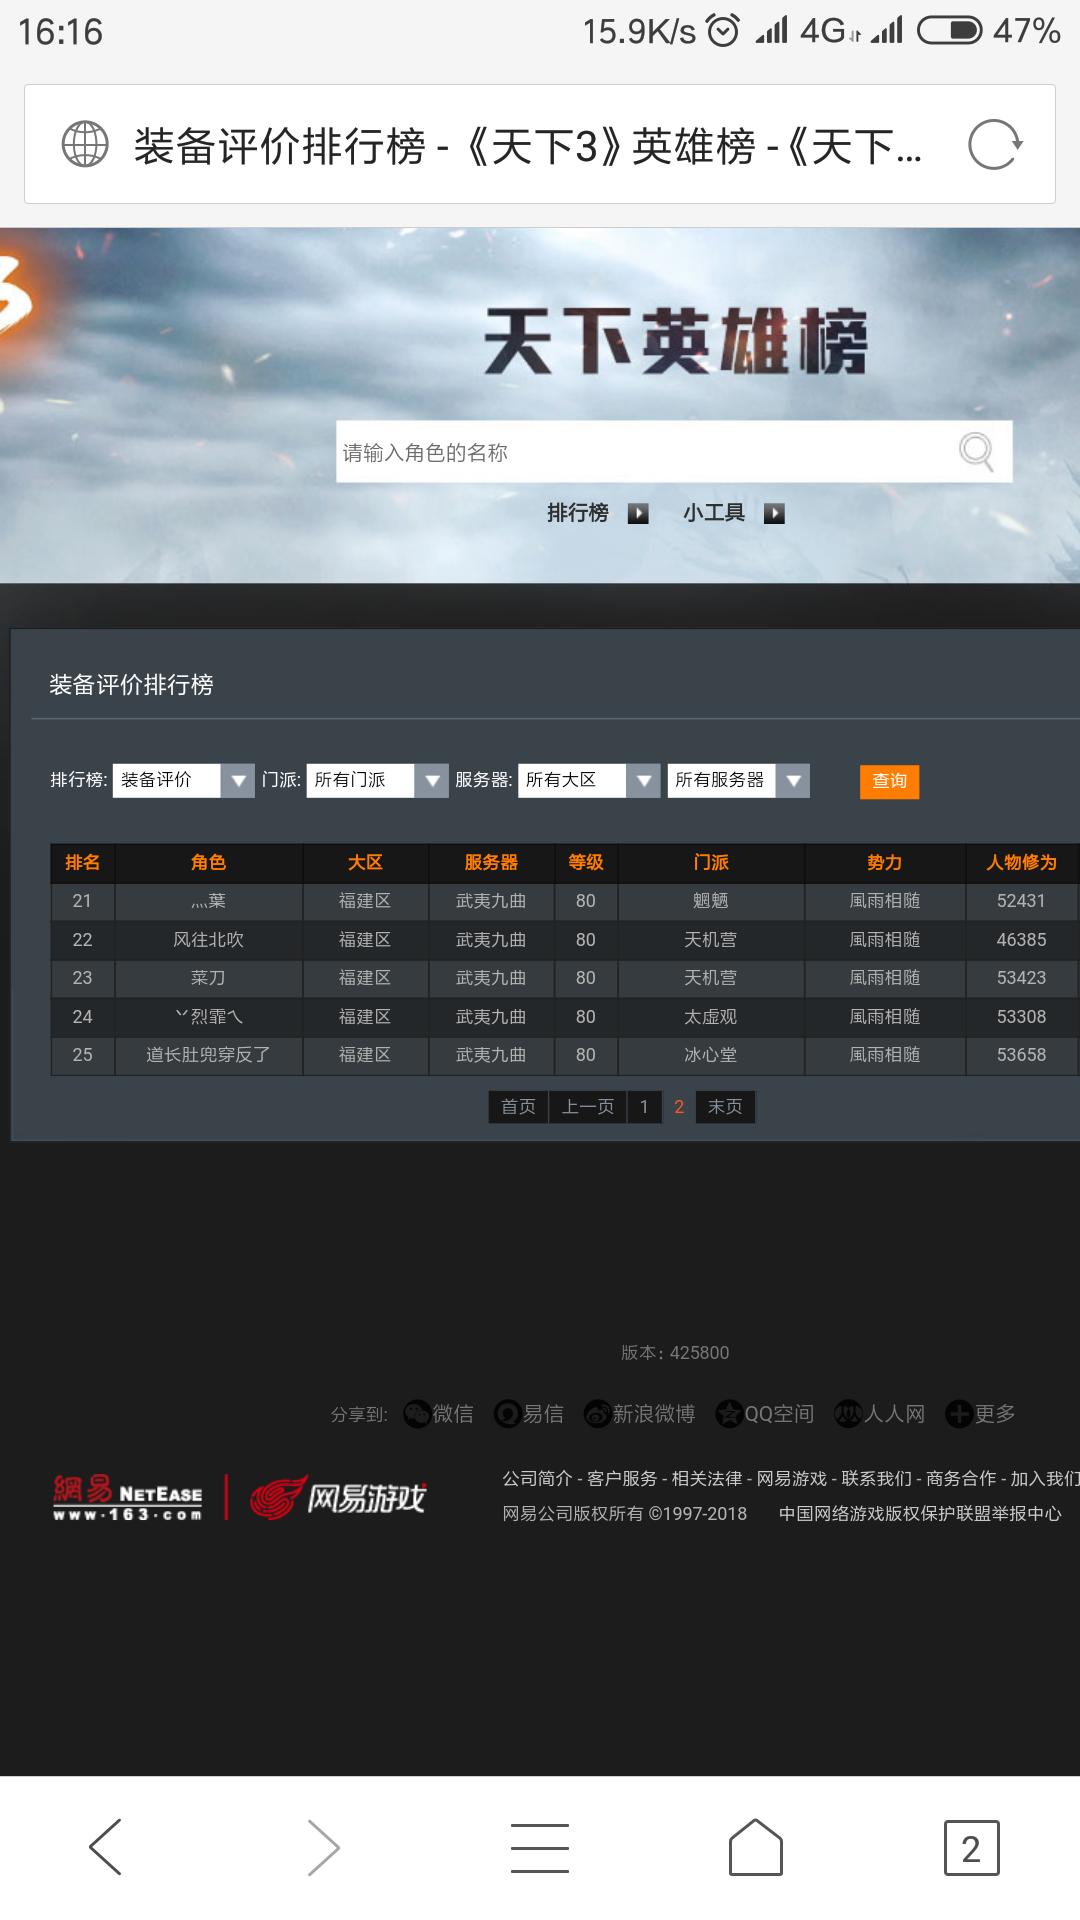
Task: Open the 商务合作 footer link
Action: tap(962, 1478)
